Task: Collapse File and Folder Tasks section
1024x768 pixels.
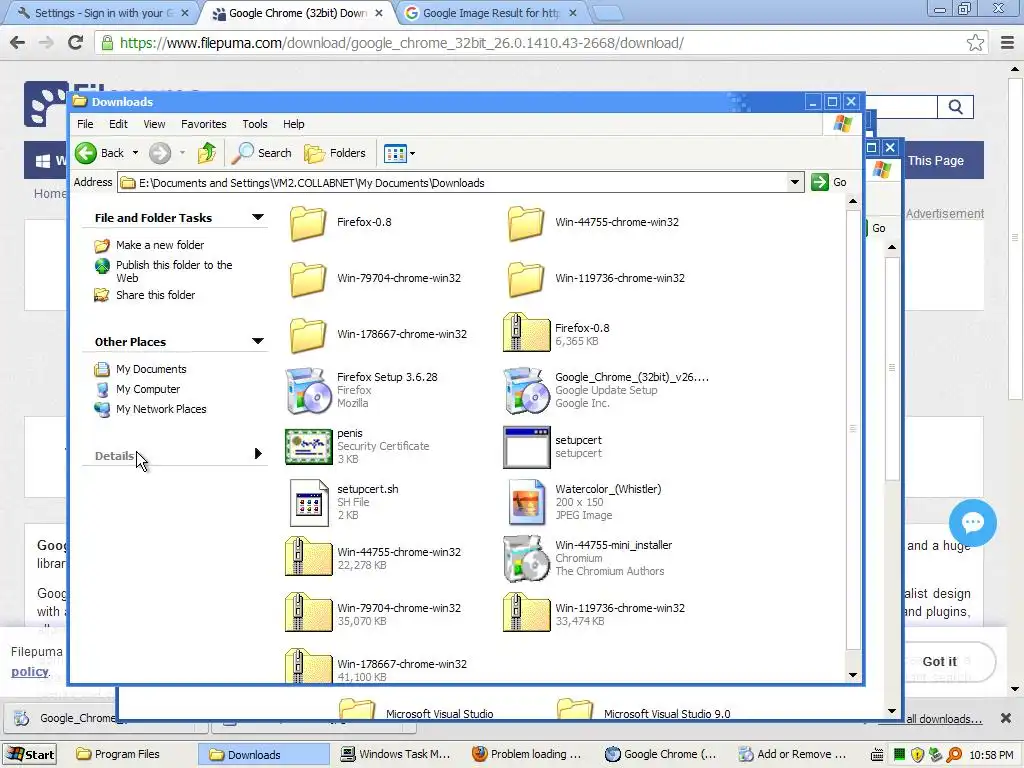Action: click(258, 217)
